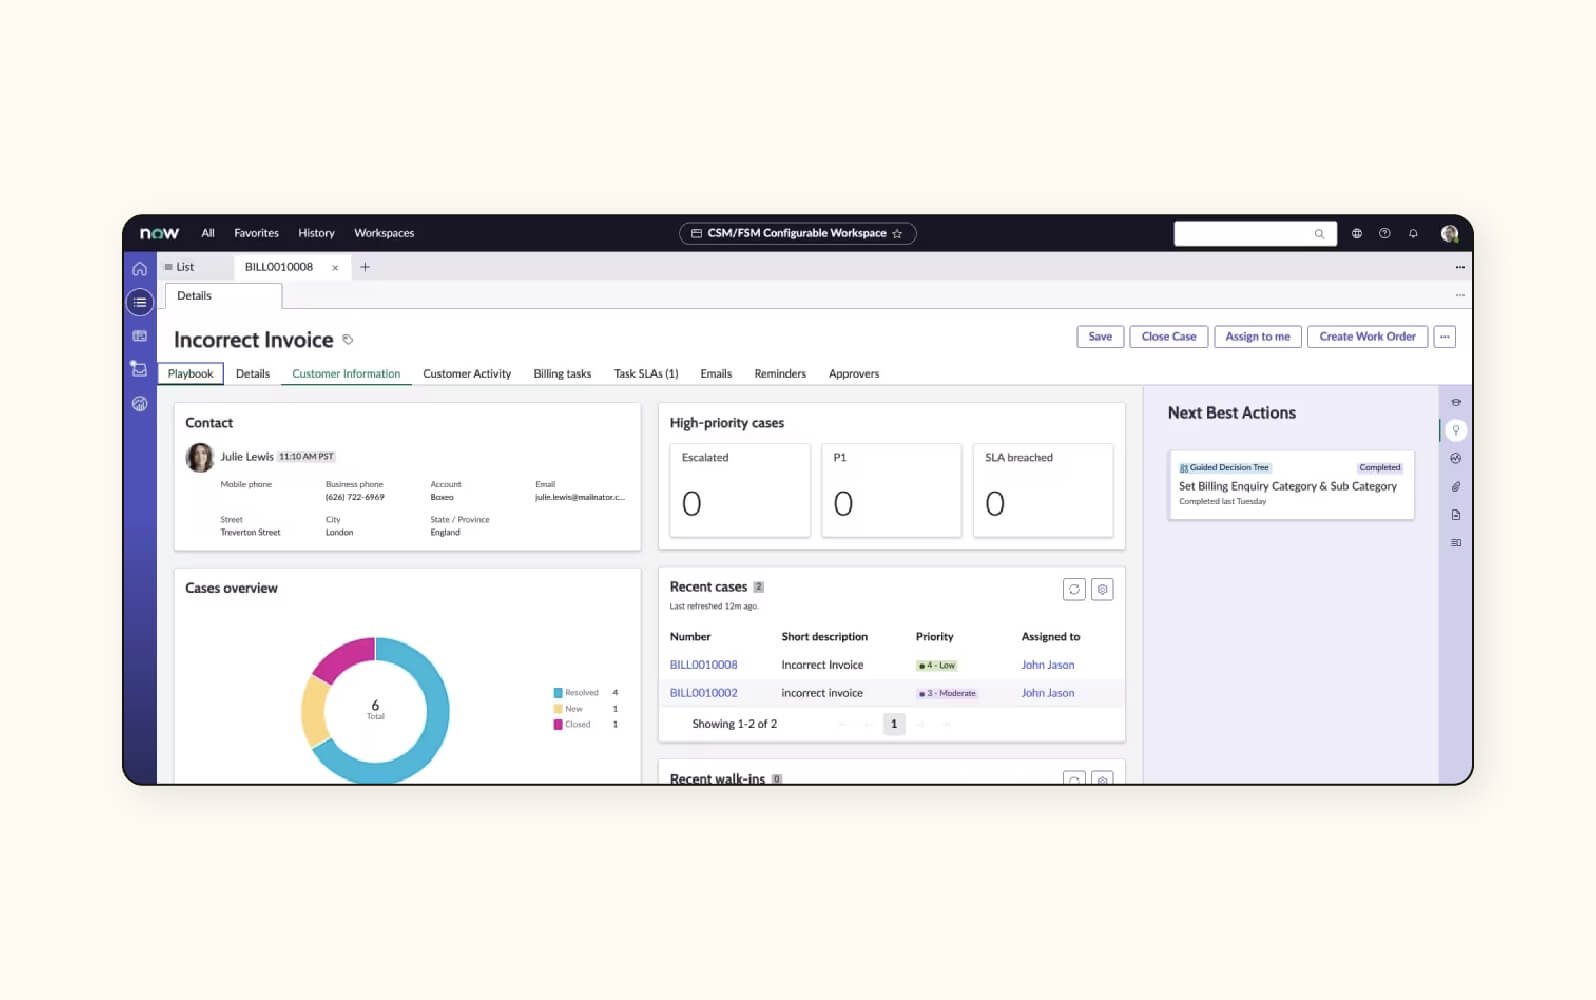Open the Set Billing Enquiry Category card
Viewport: 1596px width, 1000px height.
point(1291,485)
